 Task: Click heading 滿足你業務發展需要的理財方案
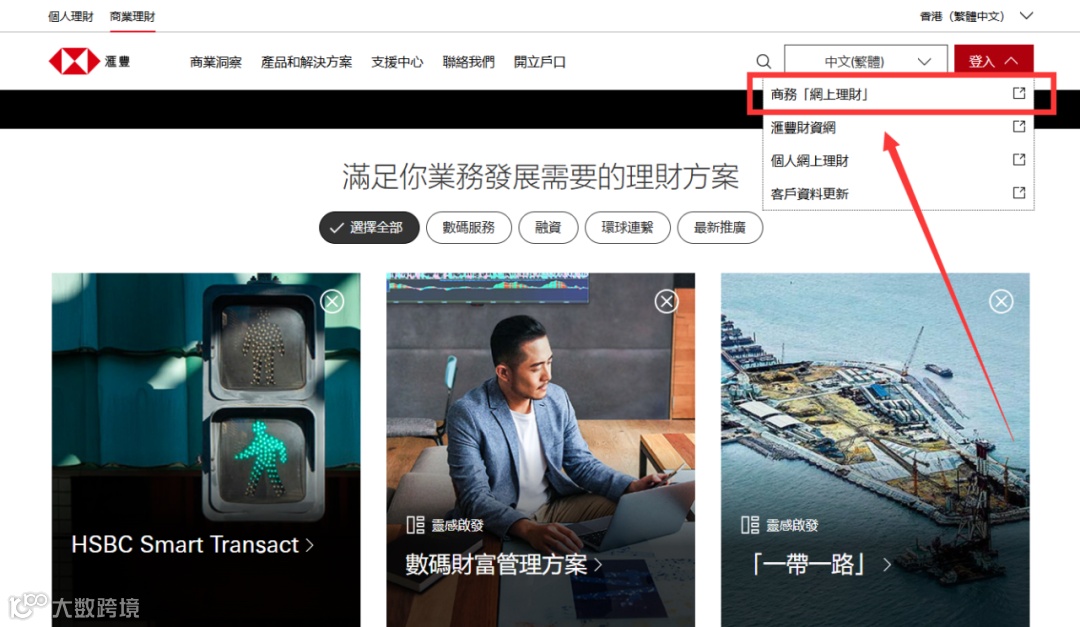pyautogui.click(x=541, y=177)
